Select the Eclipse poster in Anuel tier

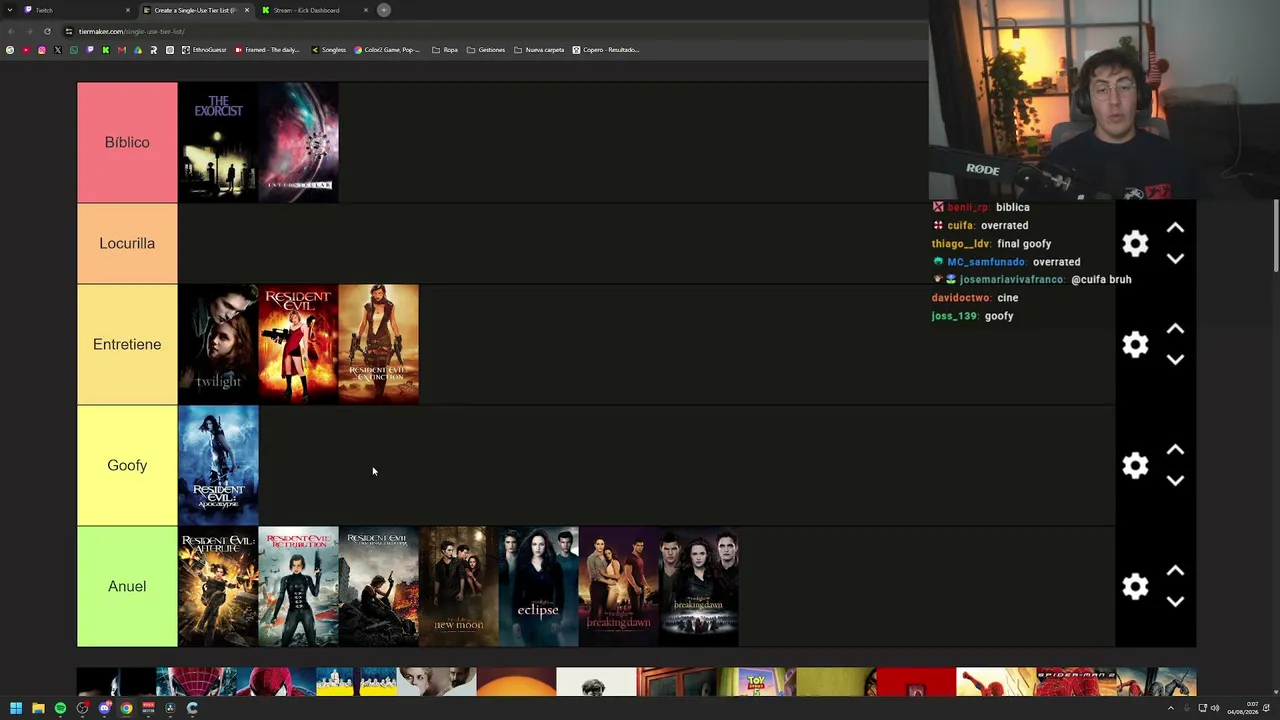tap(538, 586)
